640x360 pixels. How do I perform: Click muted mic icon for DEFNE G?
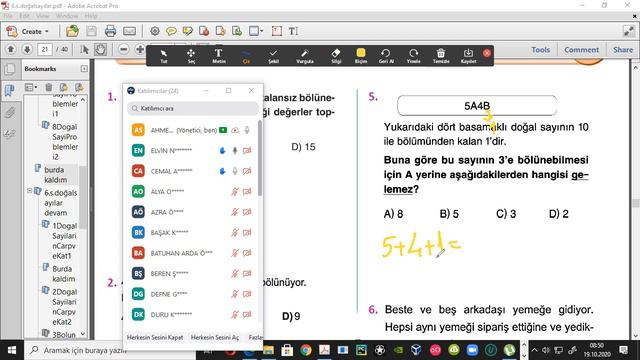[235, 294]
